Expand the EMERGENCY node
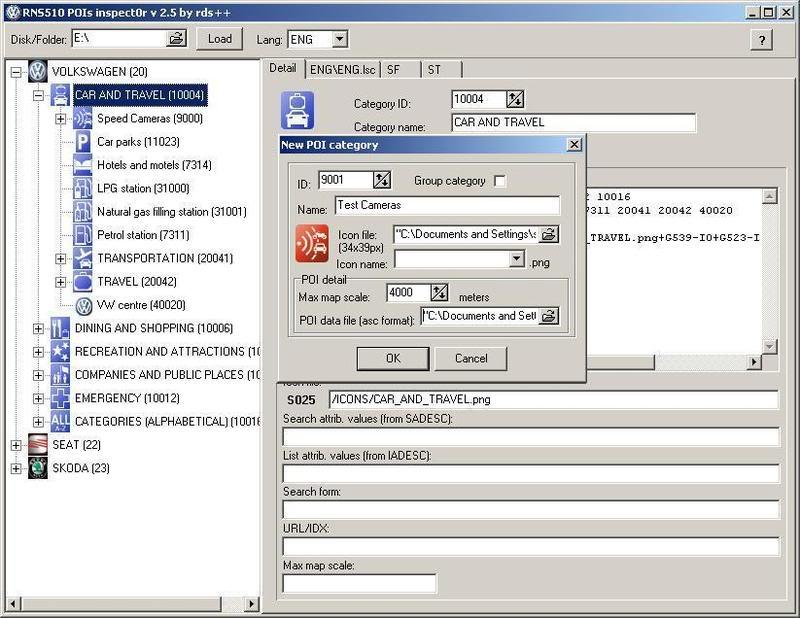Screen dimensions: 800x618 point(38,399)
